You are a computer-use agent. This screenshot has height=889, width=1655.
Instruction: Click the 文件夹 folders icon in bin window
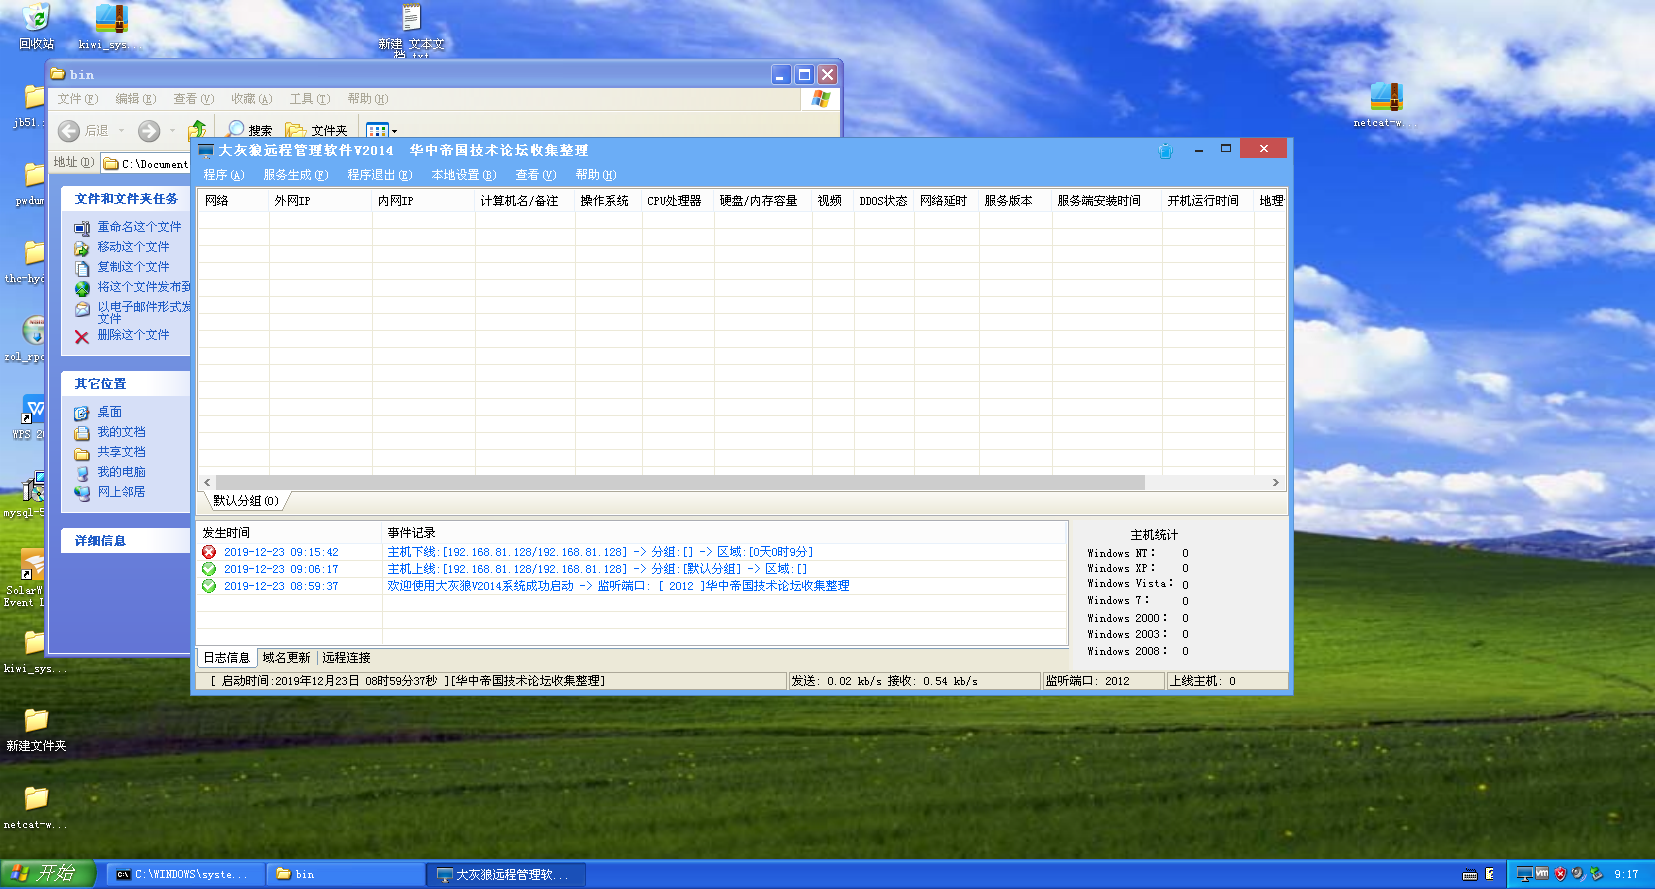point(296,130)
